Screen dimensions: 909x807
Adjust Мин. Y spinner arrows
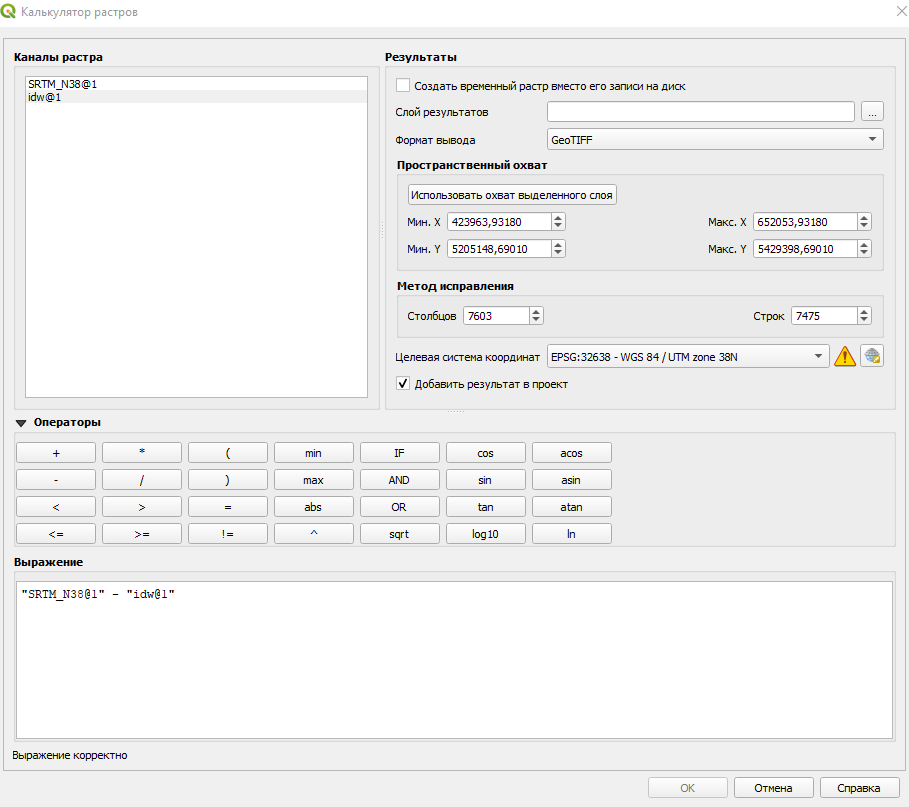558,249
